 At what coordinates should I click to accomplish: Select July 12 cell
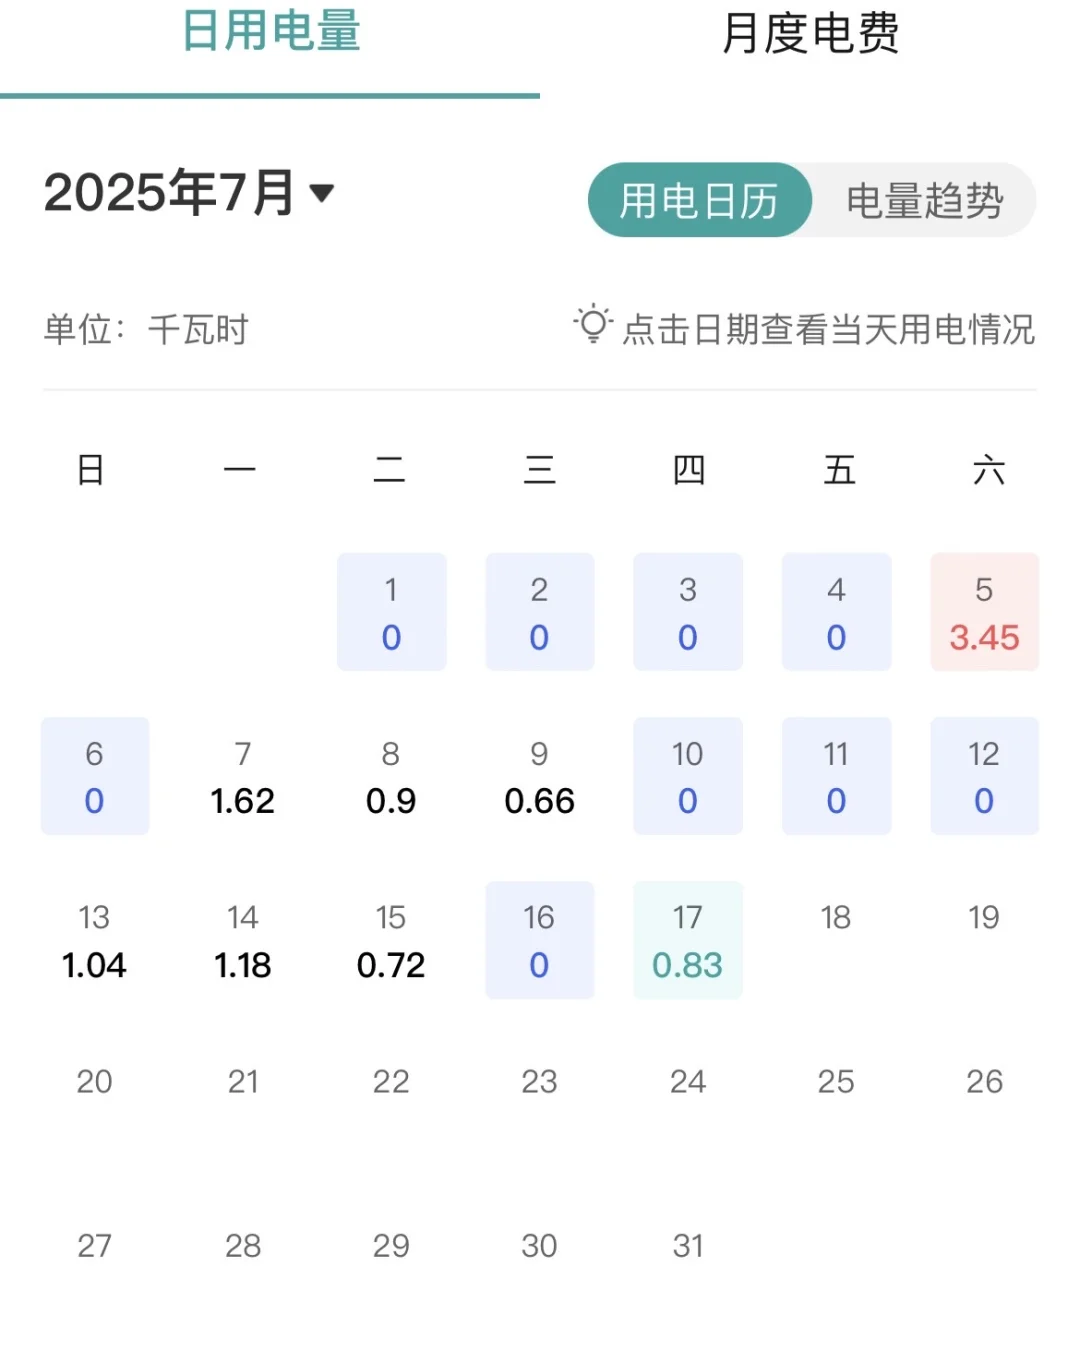click(984, 776)
